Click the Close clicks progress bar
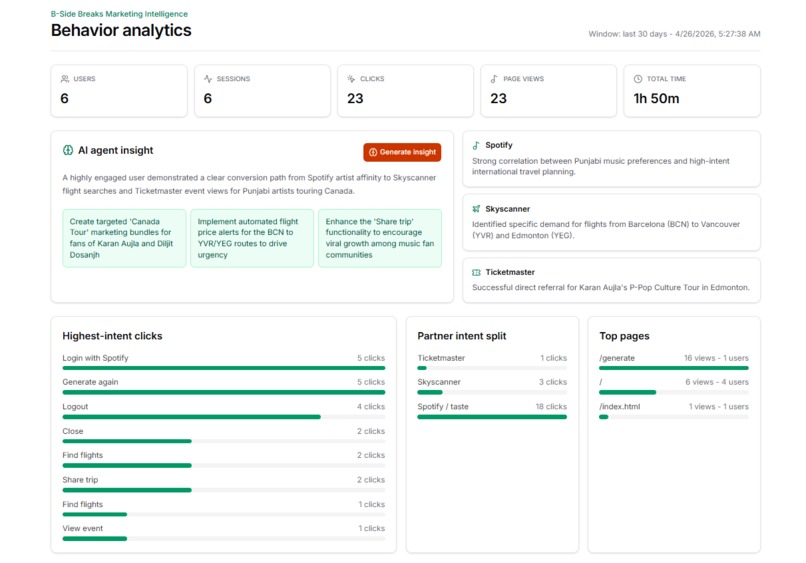This screenshot has height=563, width=806. (x=224, y=441)
